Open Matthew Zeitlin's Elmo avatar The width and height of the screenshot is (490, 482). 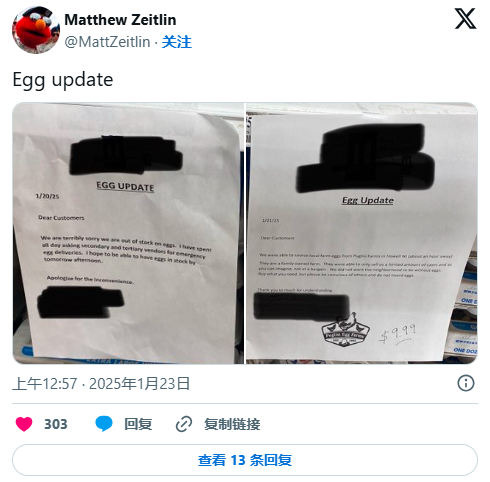pyautogui.click(x=36, y=30)
